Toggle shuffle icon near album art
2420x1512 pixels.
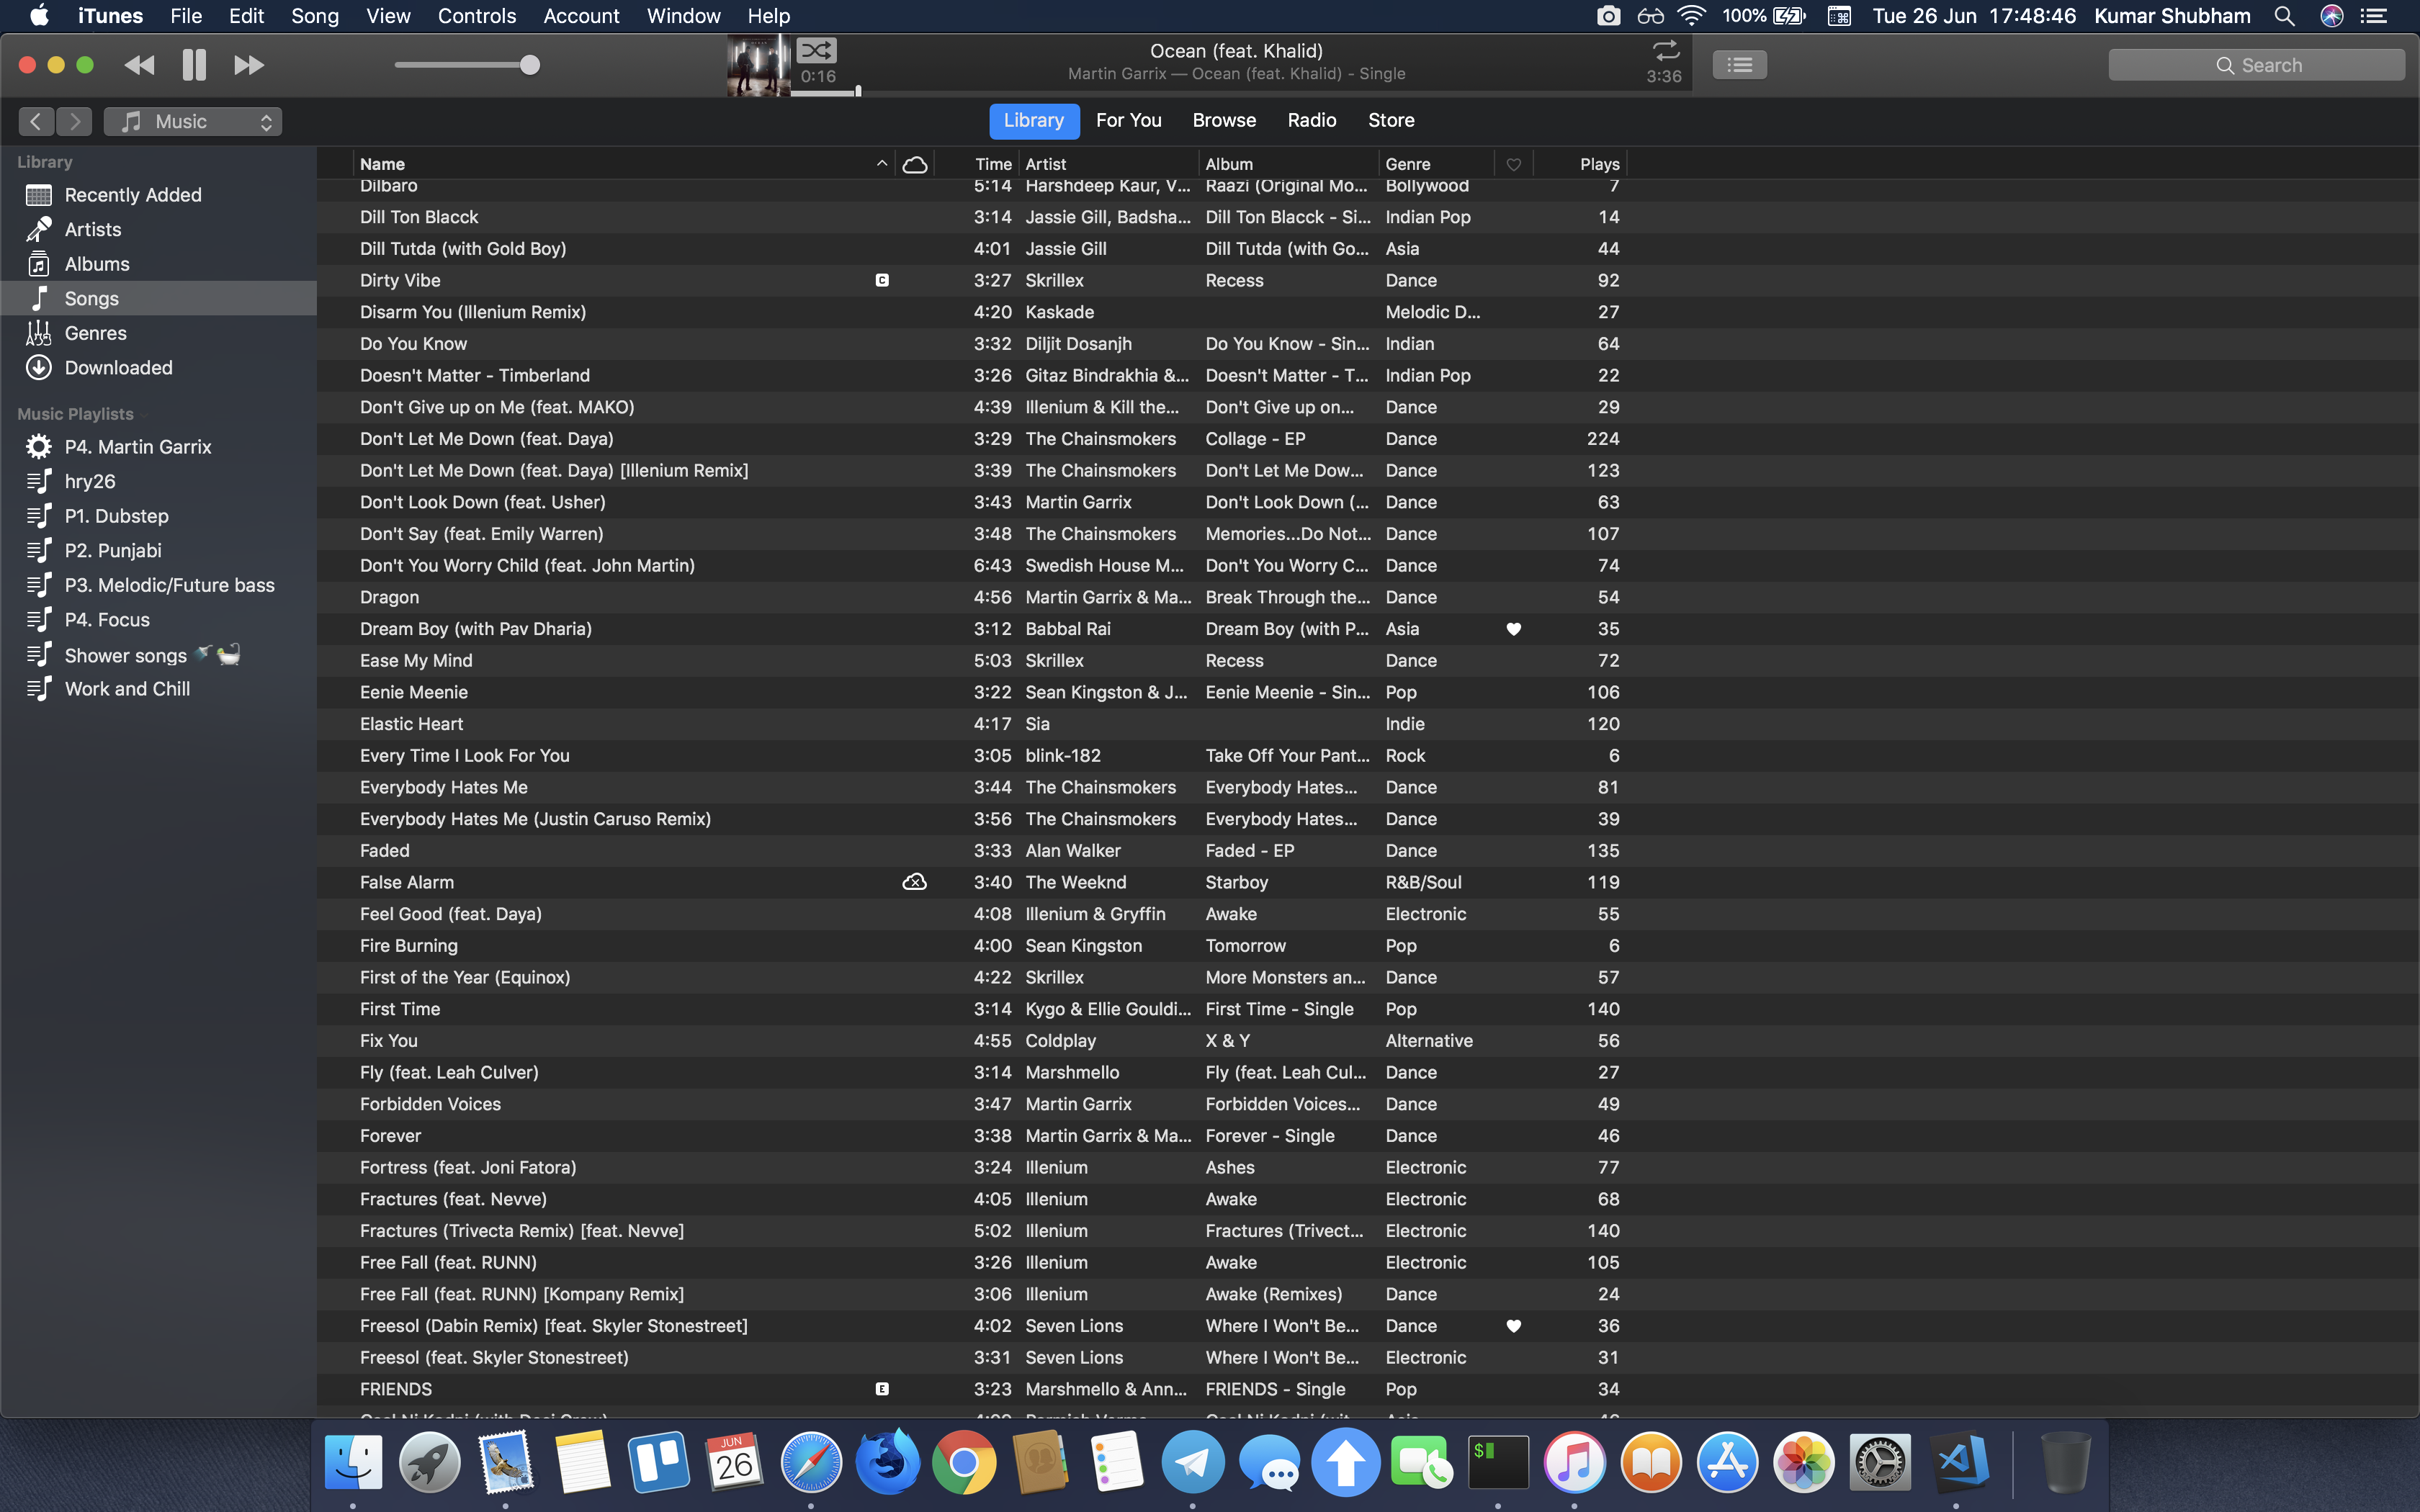[817, 50]
